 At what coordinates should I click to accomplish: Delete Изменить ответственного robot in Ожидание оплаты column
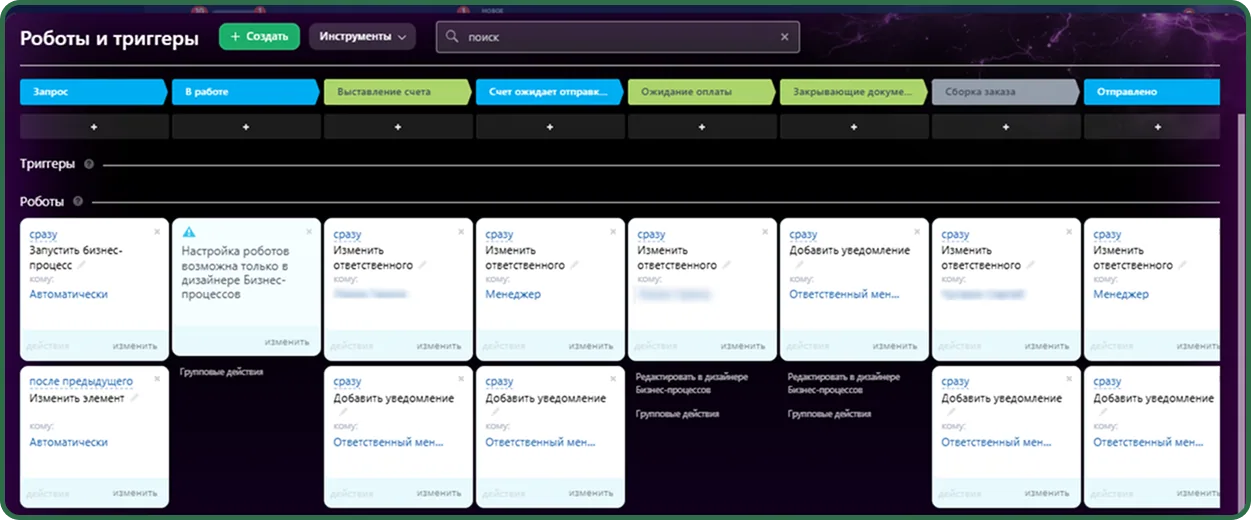point(765,231)
